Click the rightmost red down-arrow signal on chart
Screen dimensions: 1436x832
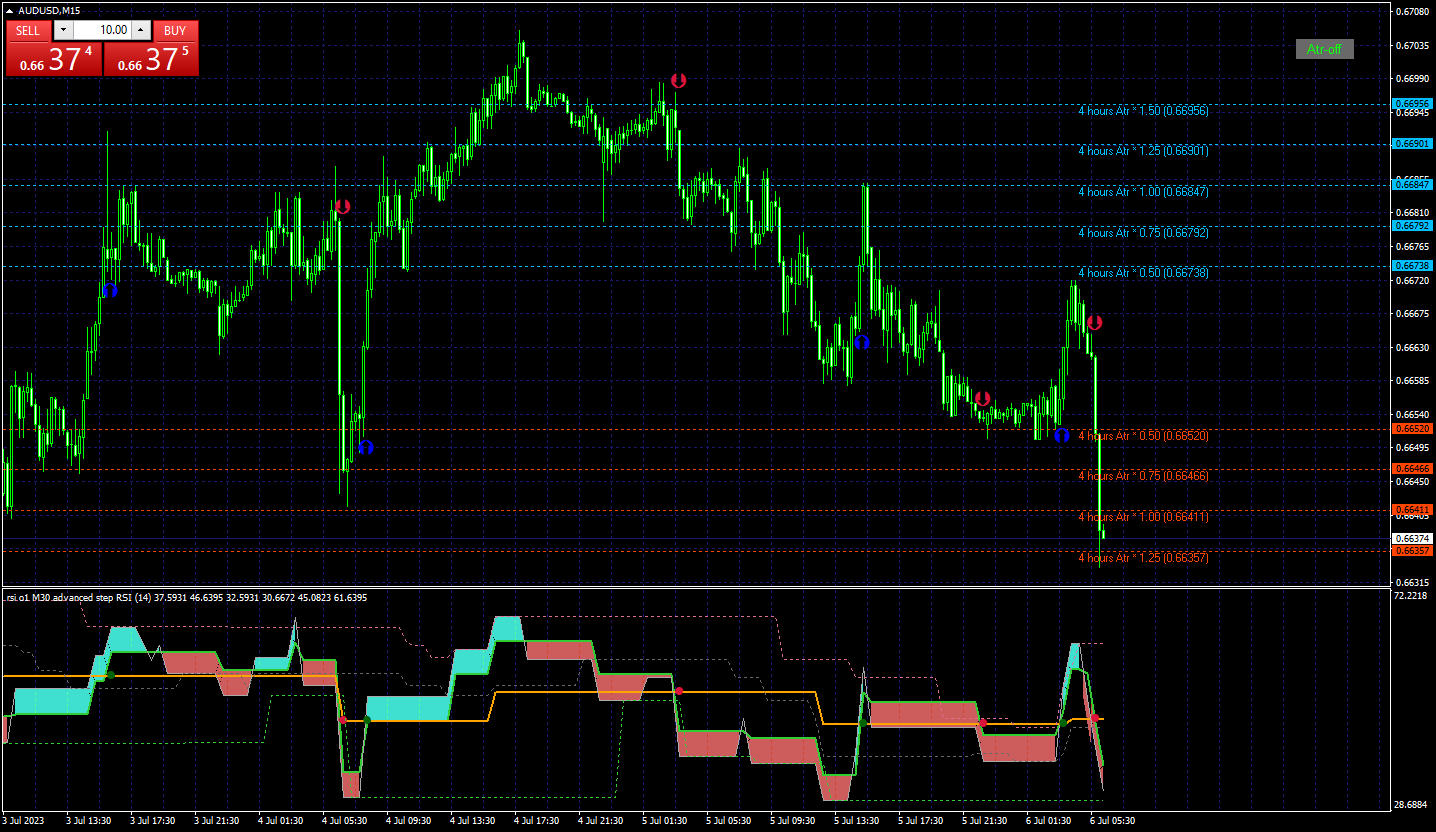tap(1094, 323)
